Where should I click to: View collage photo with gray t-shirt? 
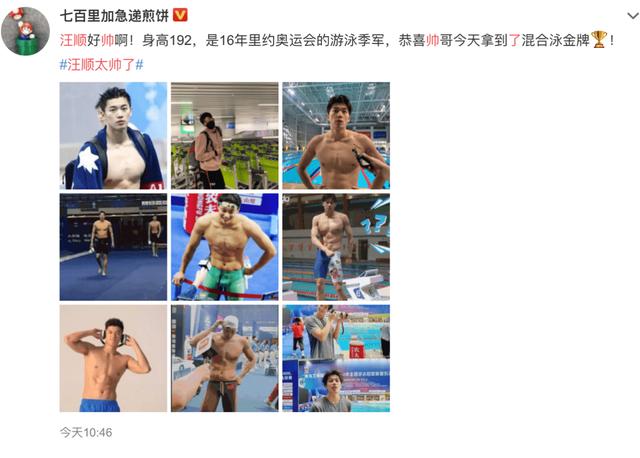336,358
